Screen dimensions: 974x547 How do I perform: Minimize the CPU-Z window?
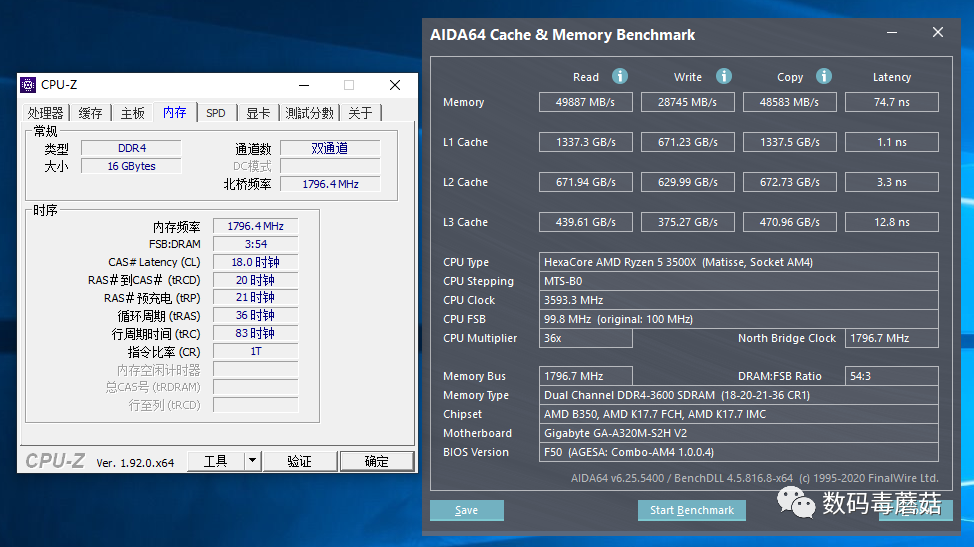click(302, 85)
